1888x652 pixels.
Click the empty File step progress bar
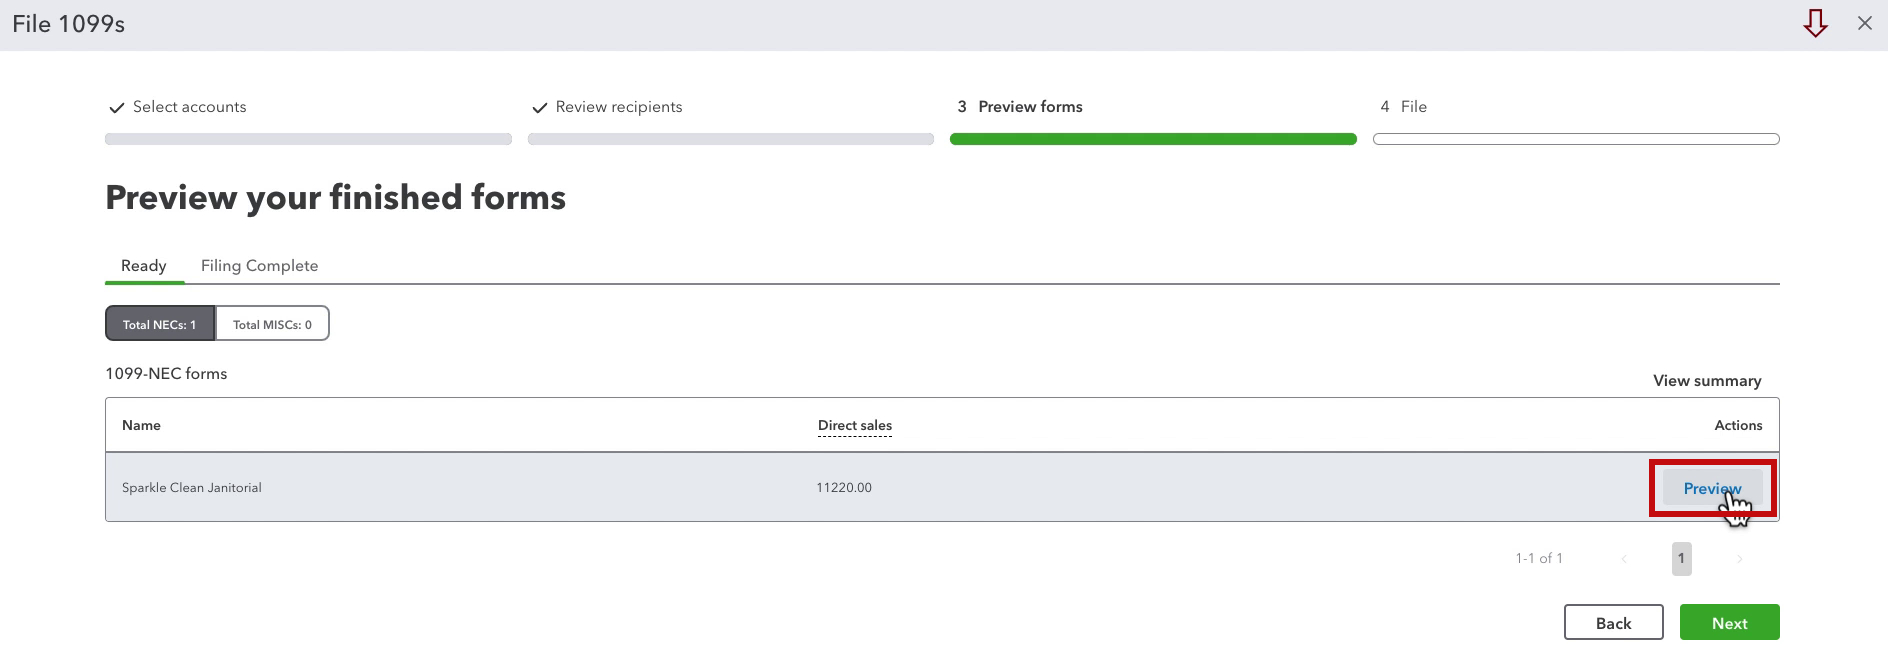point(1576,139)
